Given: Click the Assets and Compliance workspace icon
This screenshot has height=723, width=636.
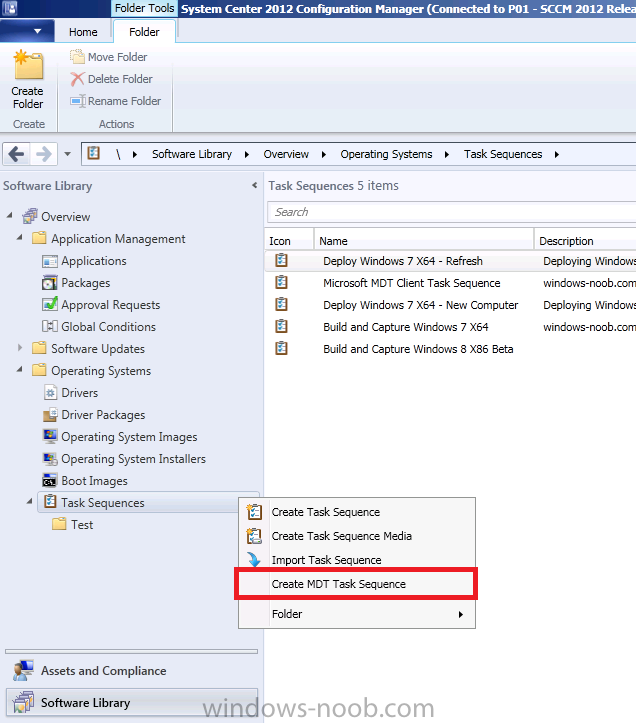Looking at the screenshot, I should pos(23,670).
